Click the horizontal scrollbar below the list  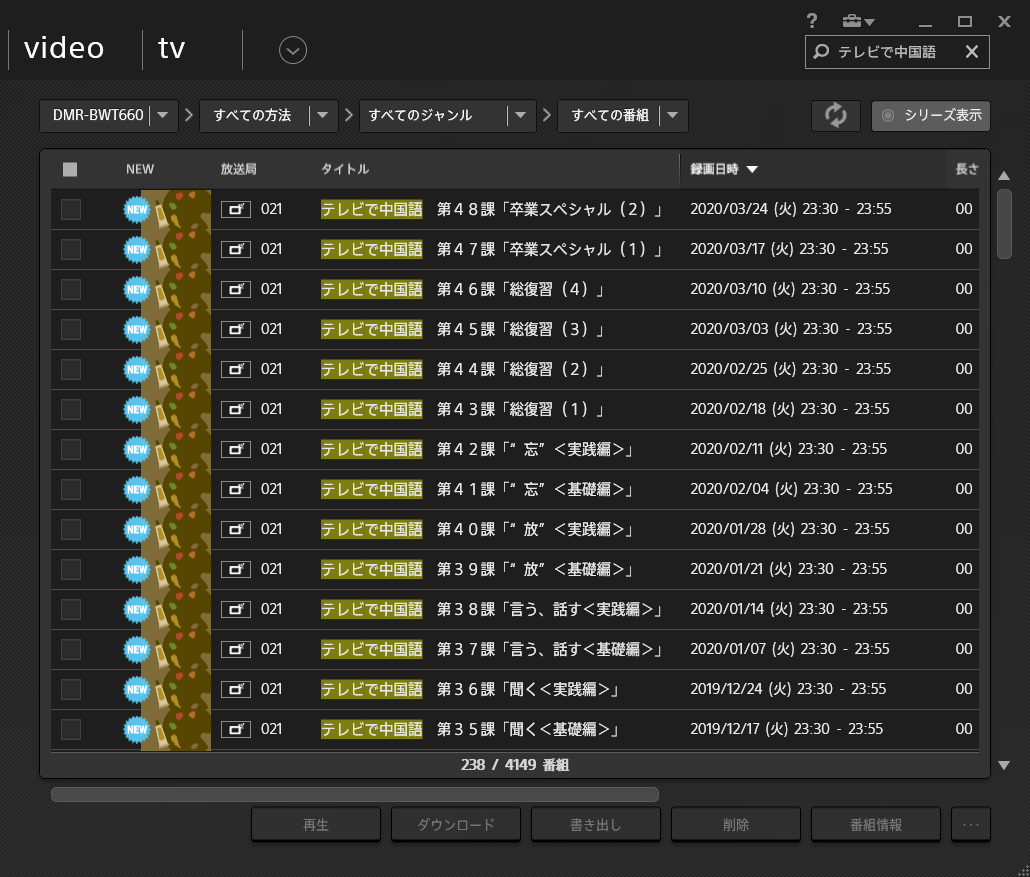pos(355,795)
